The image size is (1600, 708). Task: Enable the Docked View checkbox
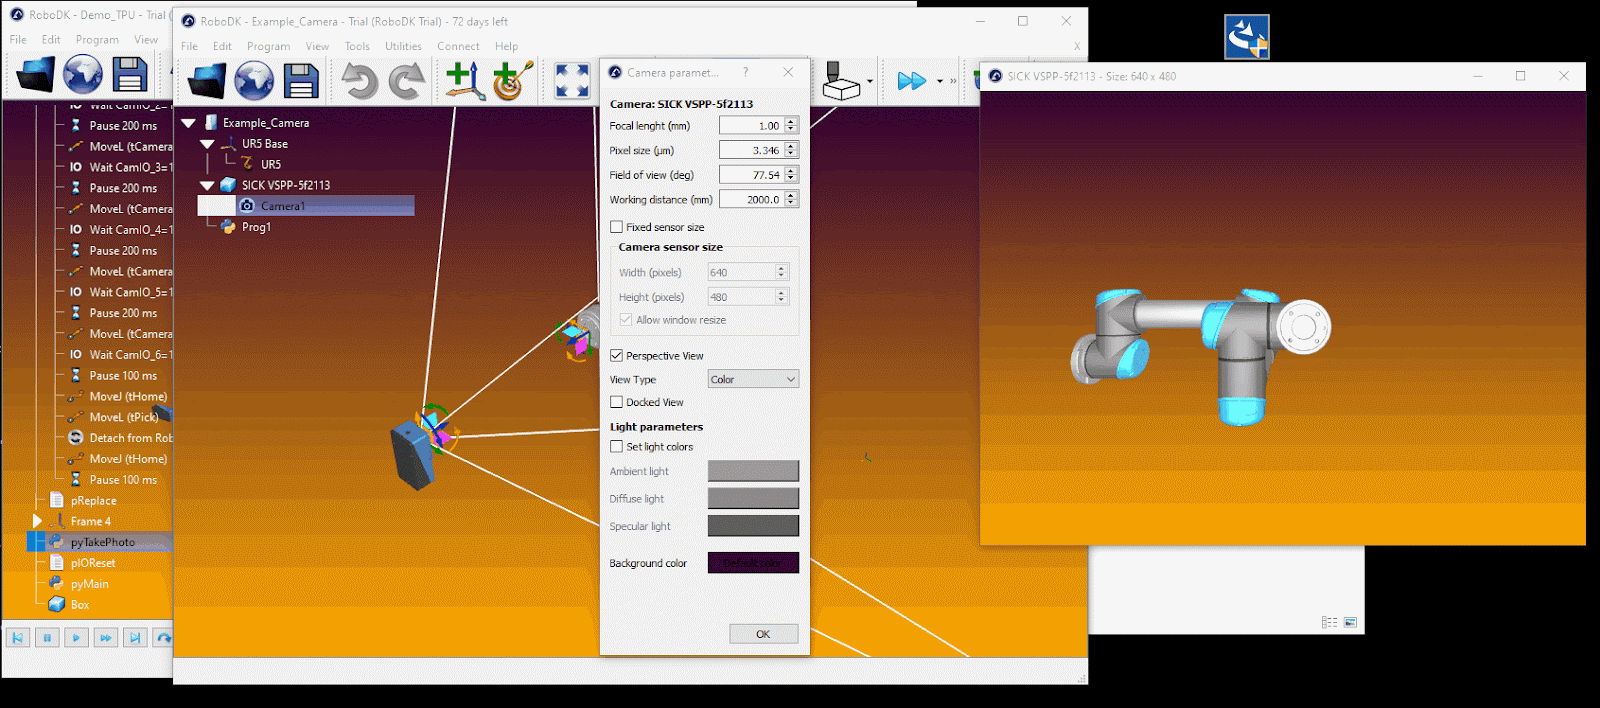pos(616,402)
